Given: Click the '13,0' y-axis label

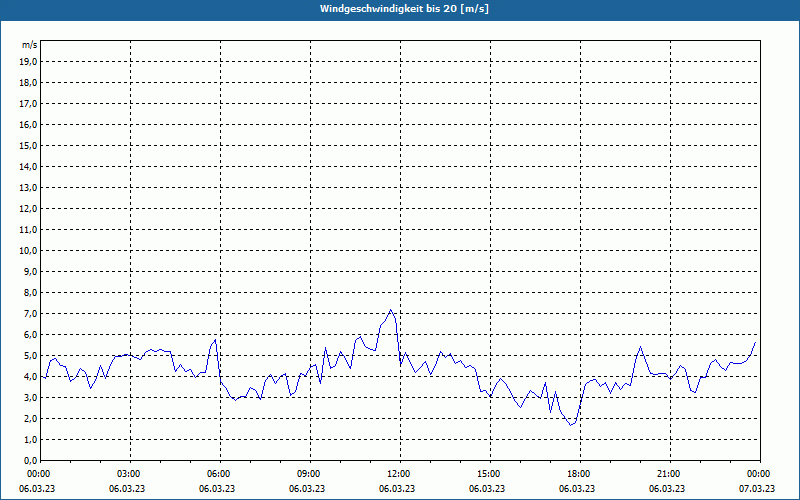Looking at the screenshot, I should pos(29,188).
